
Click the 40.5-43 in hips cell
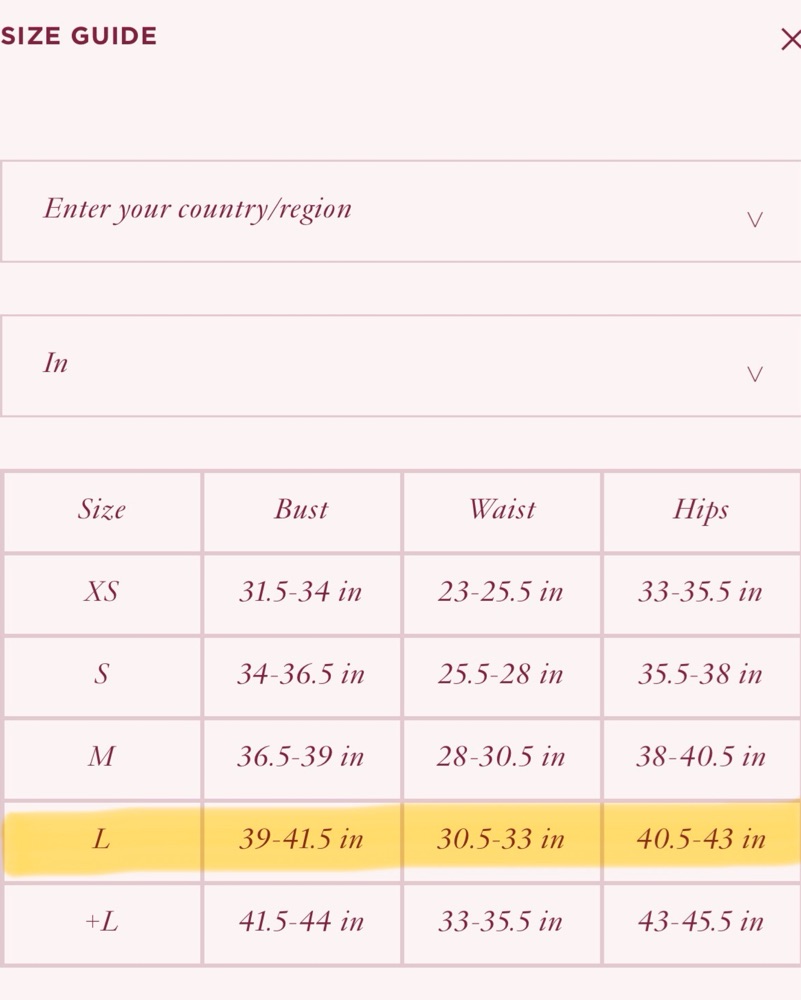(x=701, y=839)
